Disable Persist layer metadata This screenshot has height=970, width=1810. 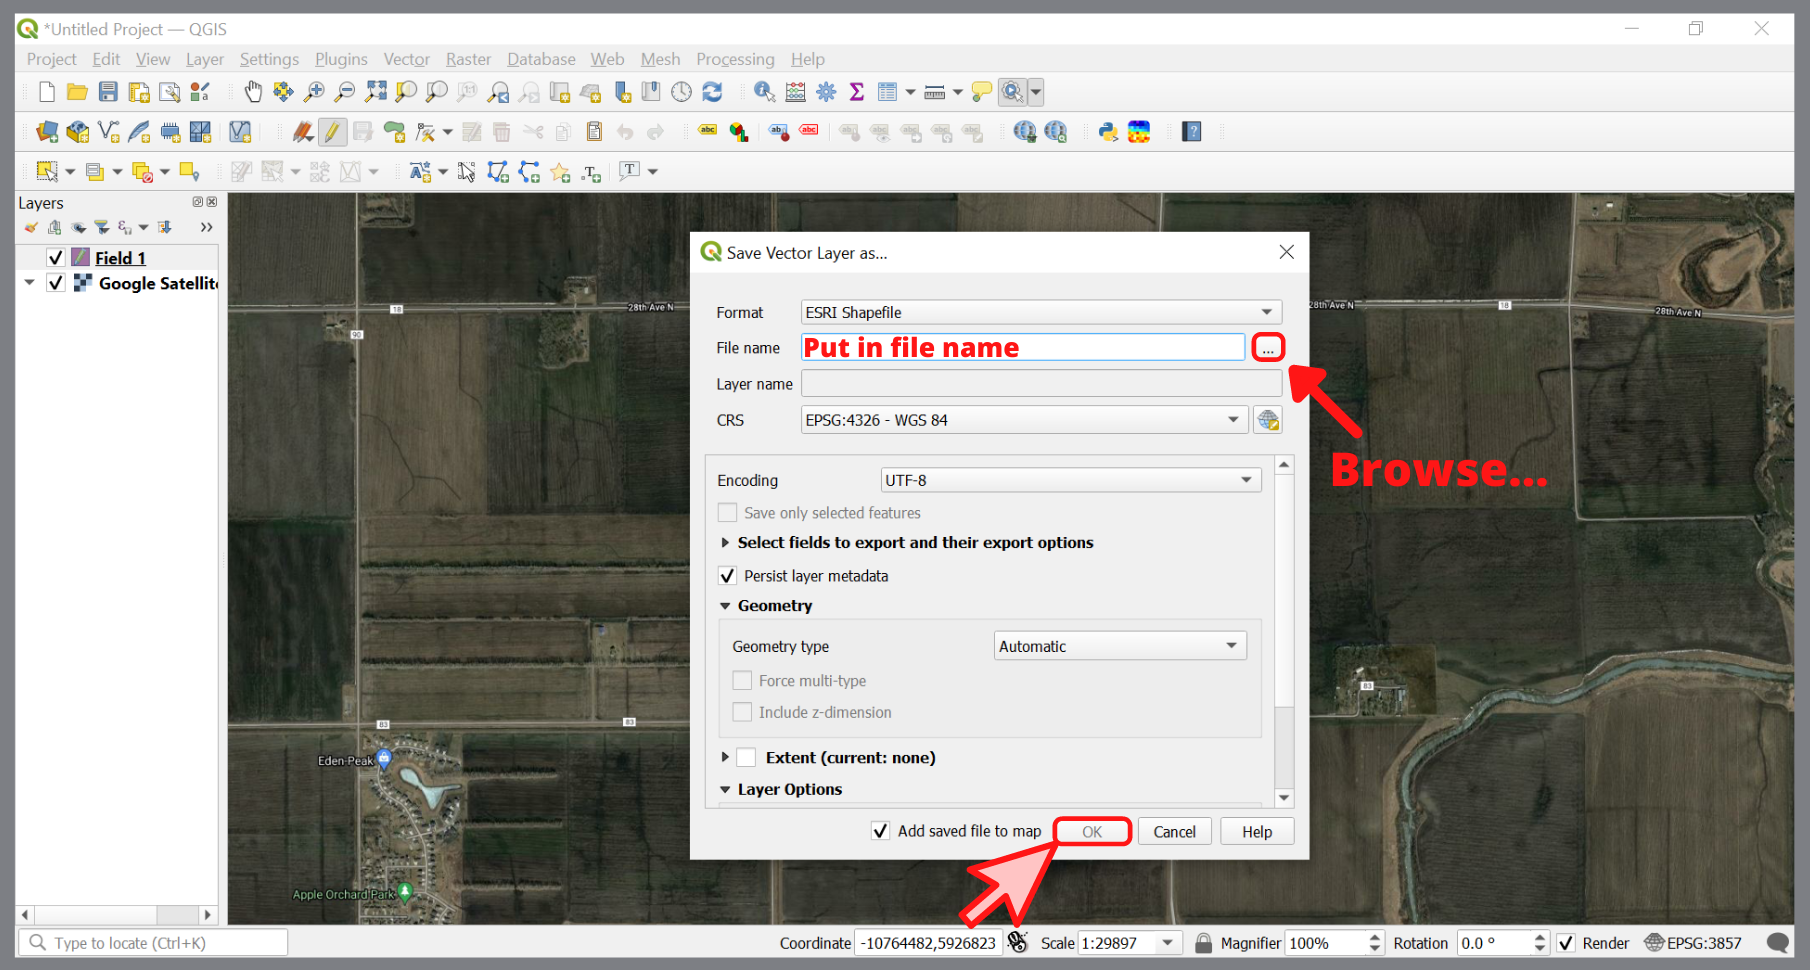[x=727, y=576]
